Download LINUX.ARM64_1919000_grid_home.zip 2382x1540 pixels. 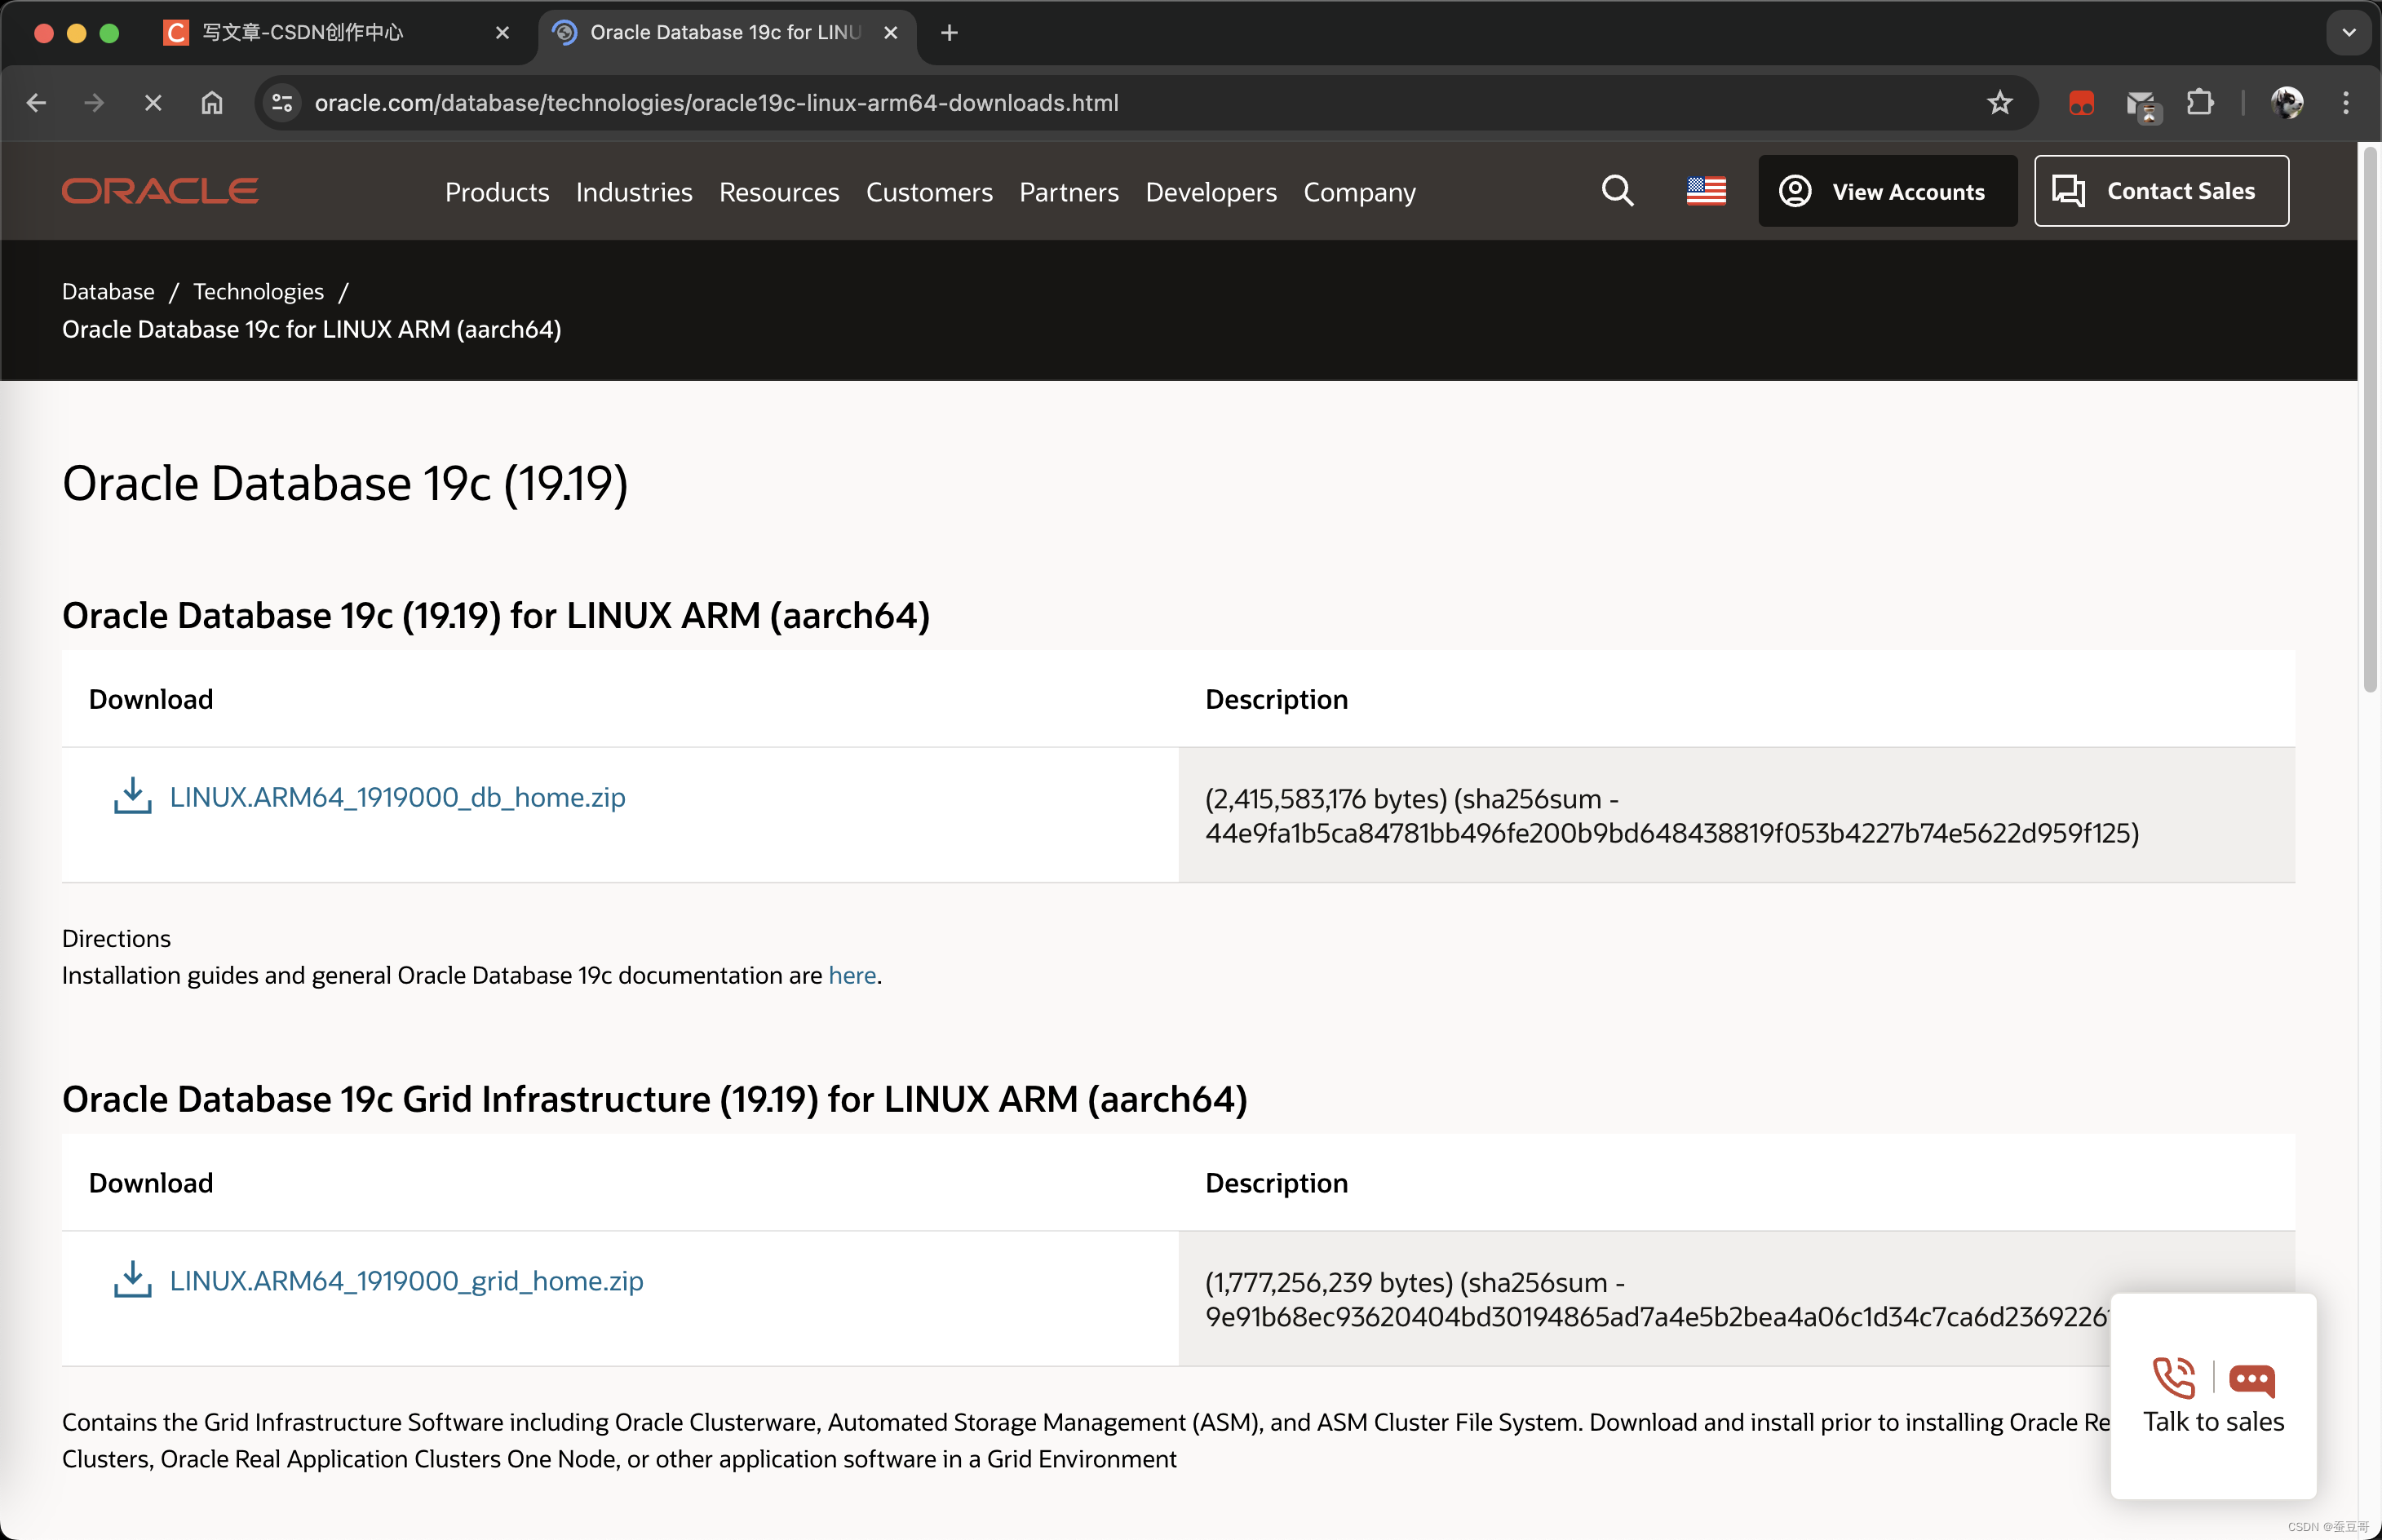406,1281
